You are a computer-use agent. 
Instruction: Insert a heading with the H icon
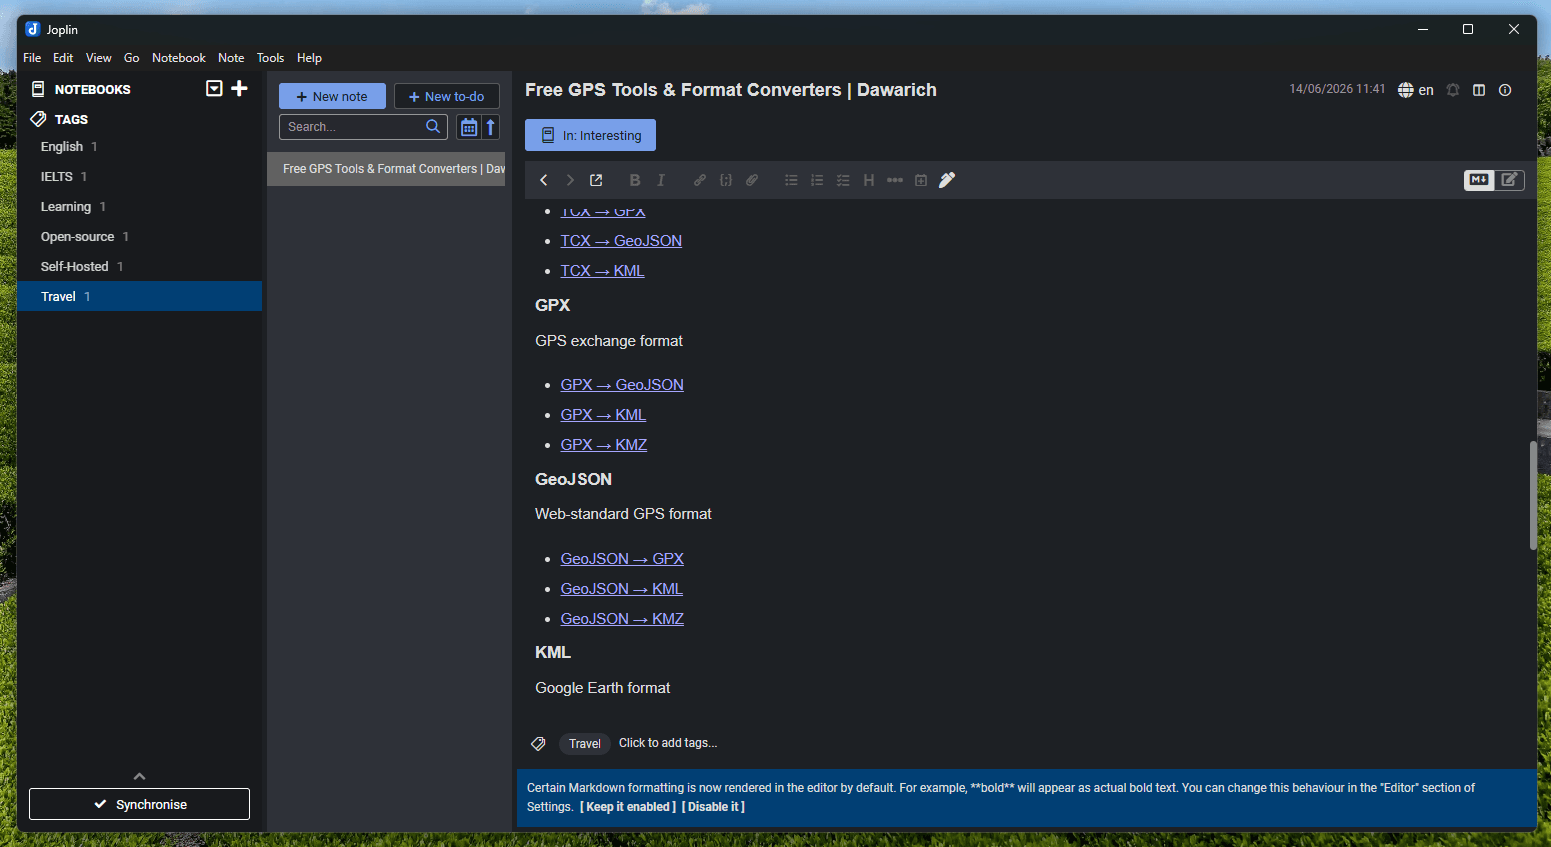[x=869, y=180]
